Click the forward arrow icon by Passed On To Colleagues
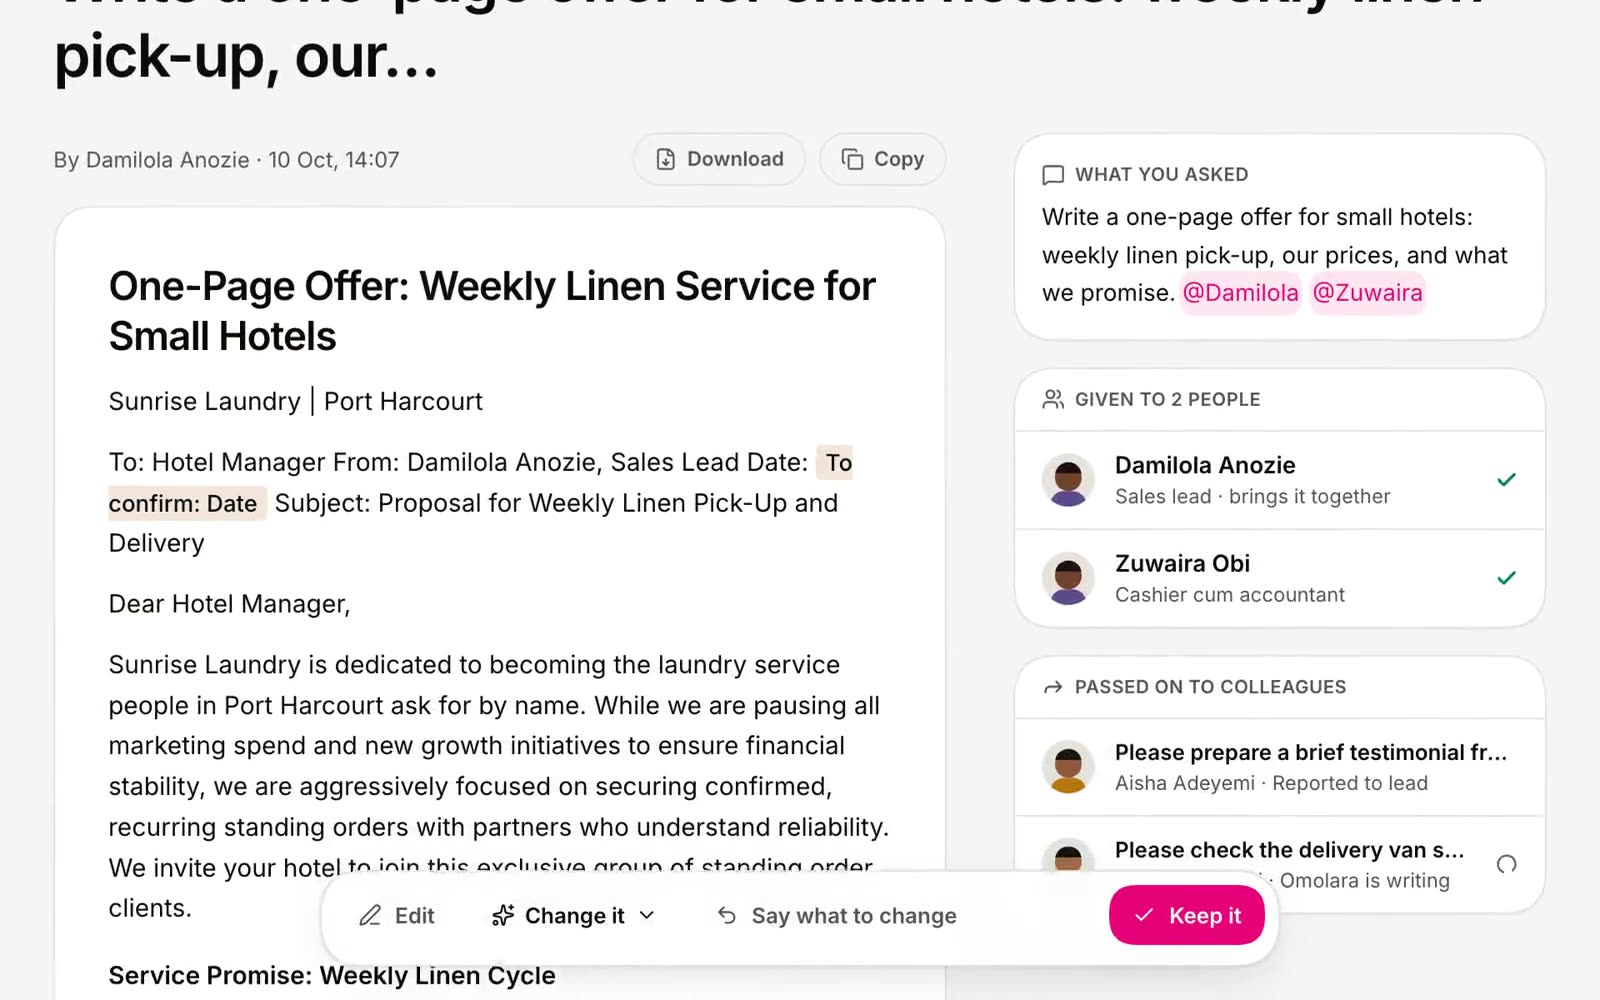The image size is (1600, 1000). (1053, 687)
